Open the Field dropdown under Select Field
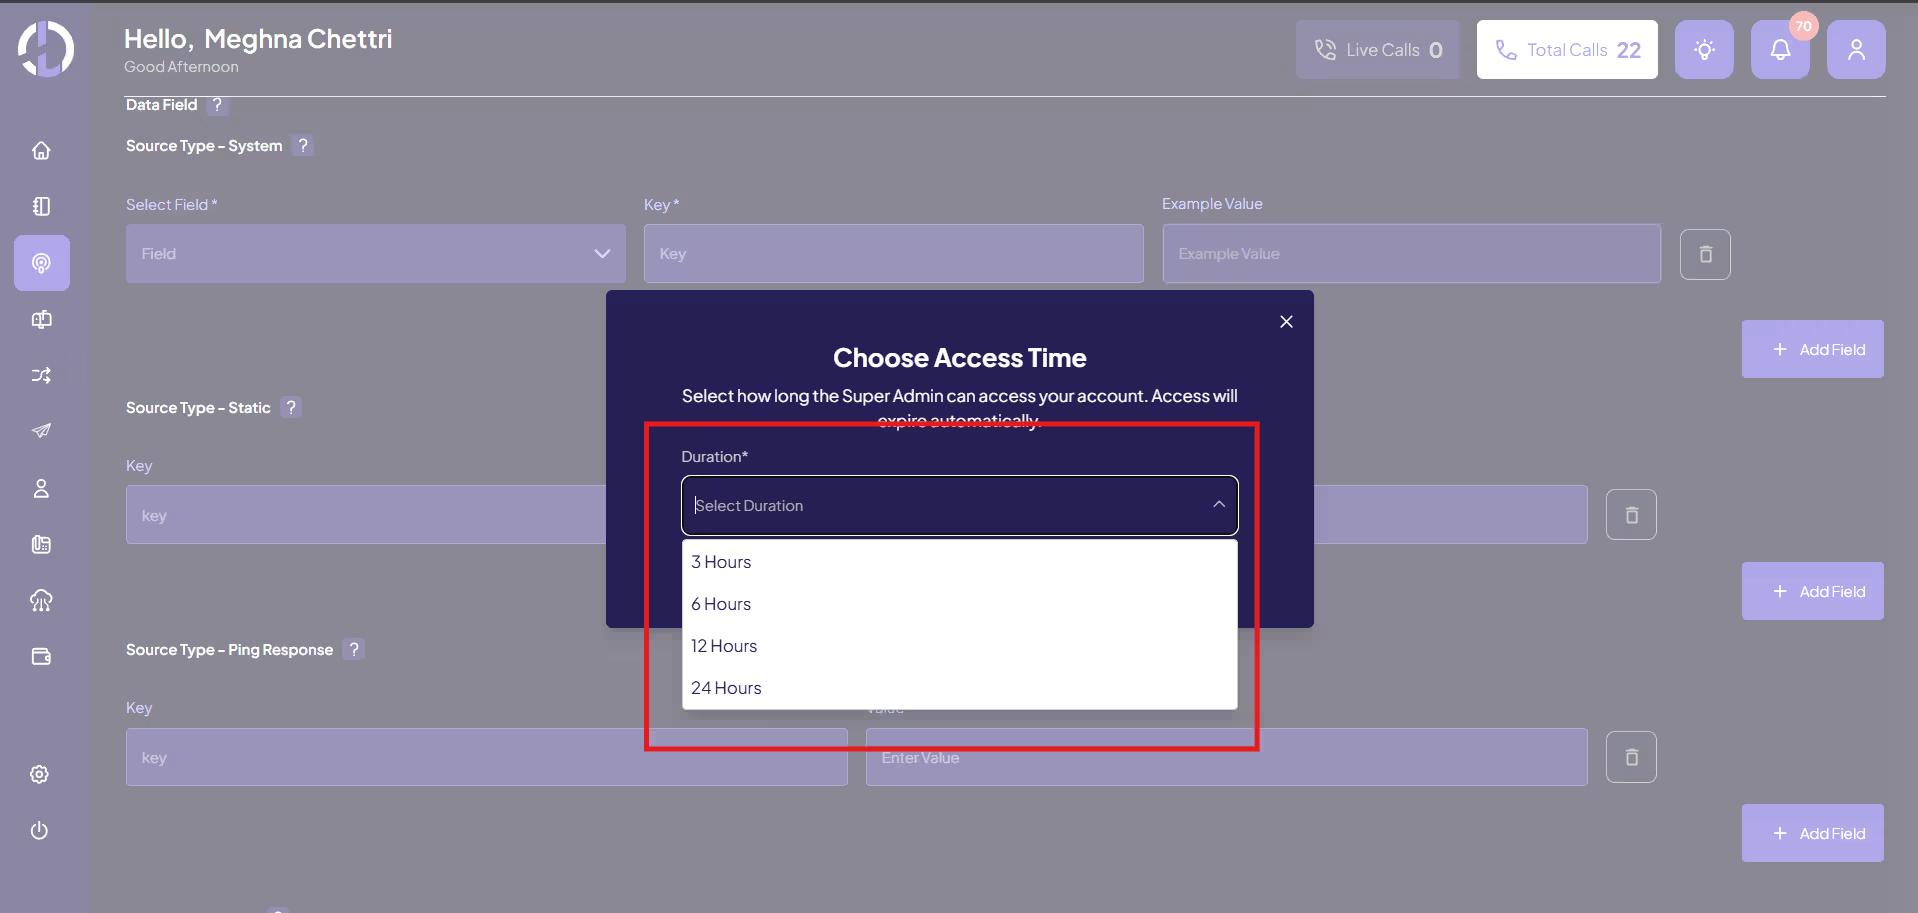Image resolution: width=1918 pixels, height=913 pixels. 375,253
